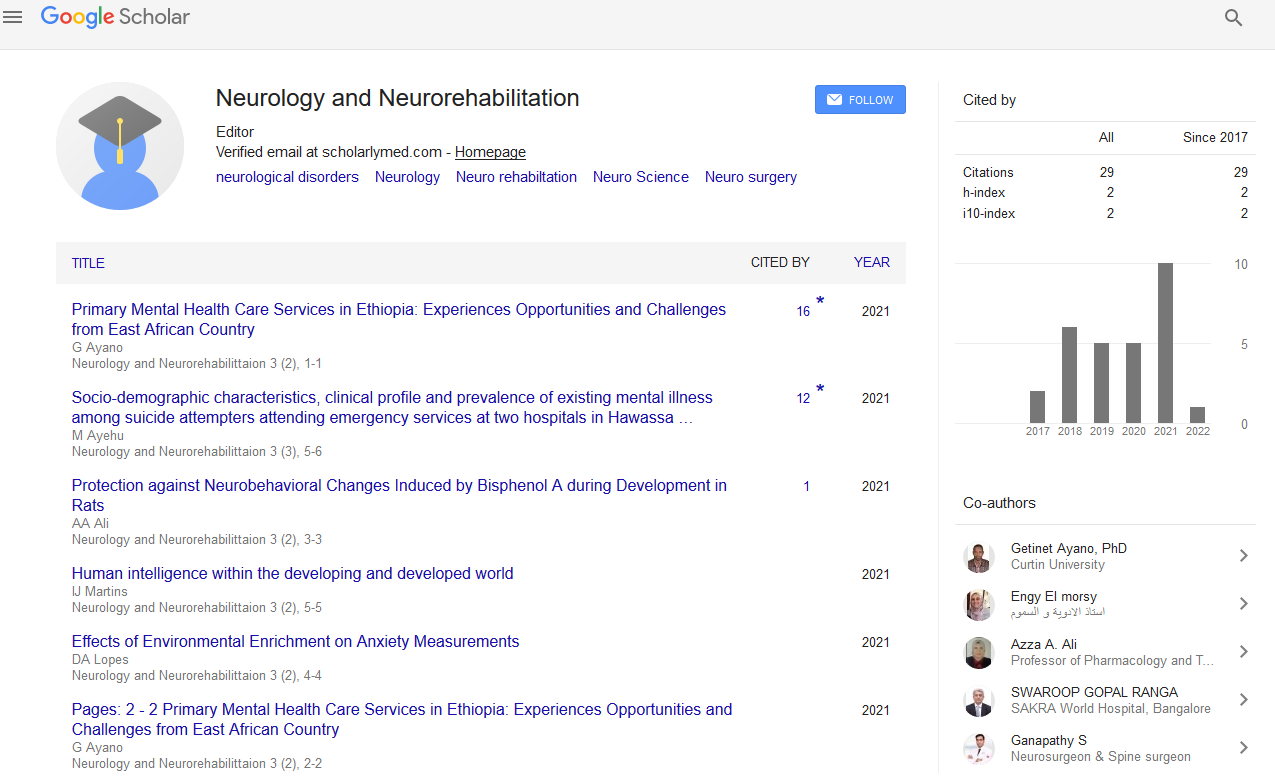Open citation count 16 for first article
Viewport: 1275px width, 781px height.
(803, 312)
